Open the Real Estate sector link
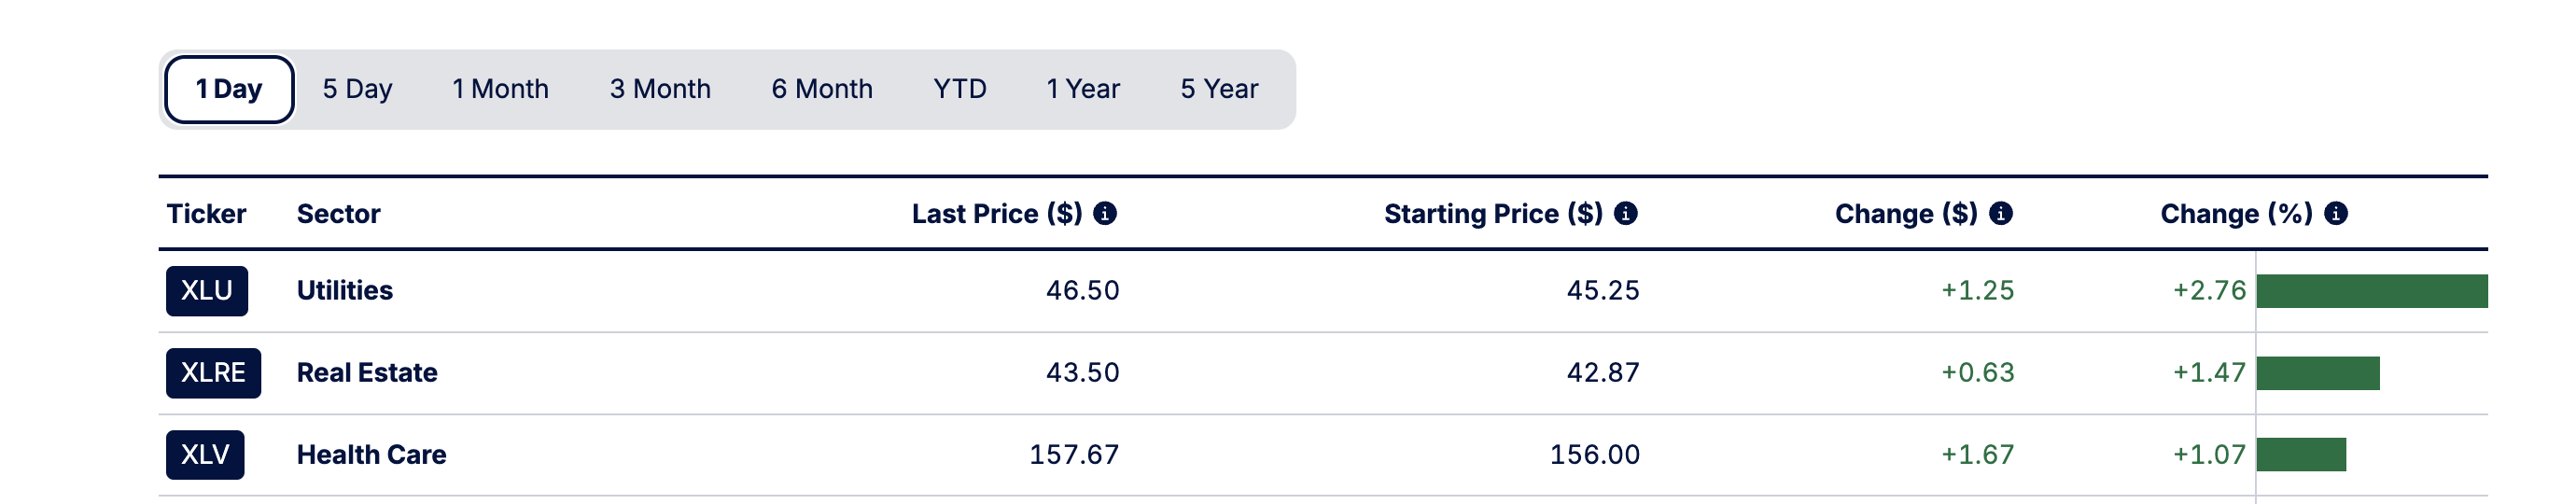Image resolution: width=2576 pixels, height=504 pixels. tap(367, 373)
